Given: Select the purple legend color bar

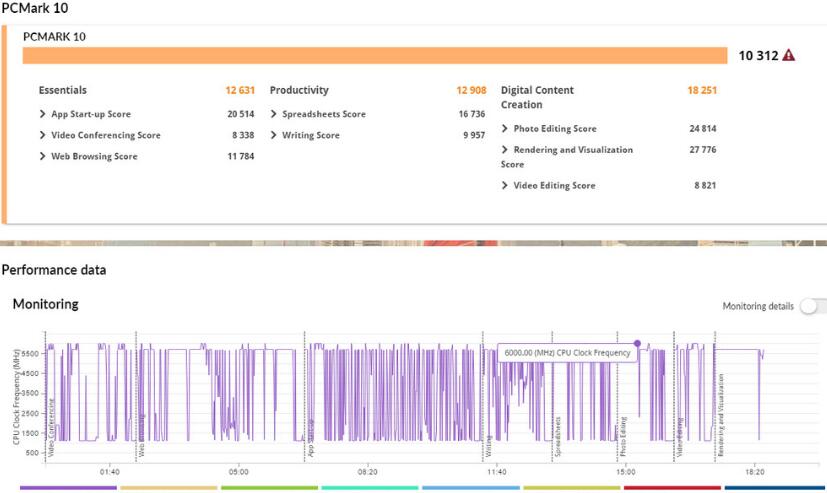Looking at the screenshot, I should [x=68, y=488].
